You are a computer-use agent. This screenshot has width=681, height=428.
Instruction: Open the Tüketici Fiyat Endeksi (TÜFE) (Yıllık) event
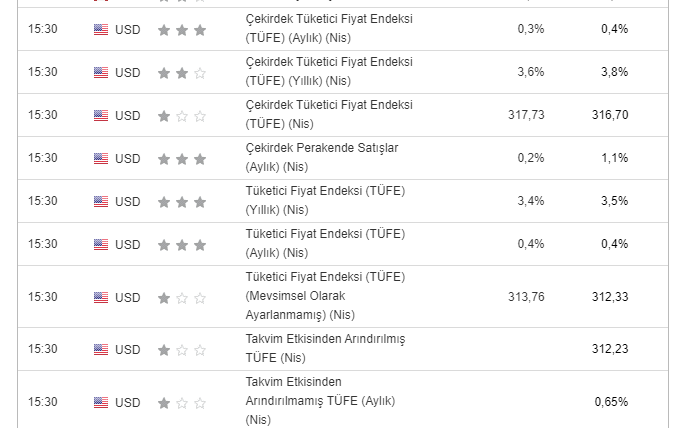324,200
